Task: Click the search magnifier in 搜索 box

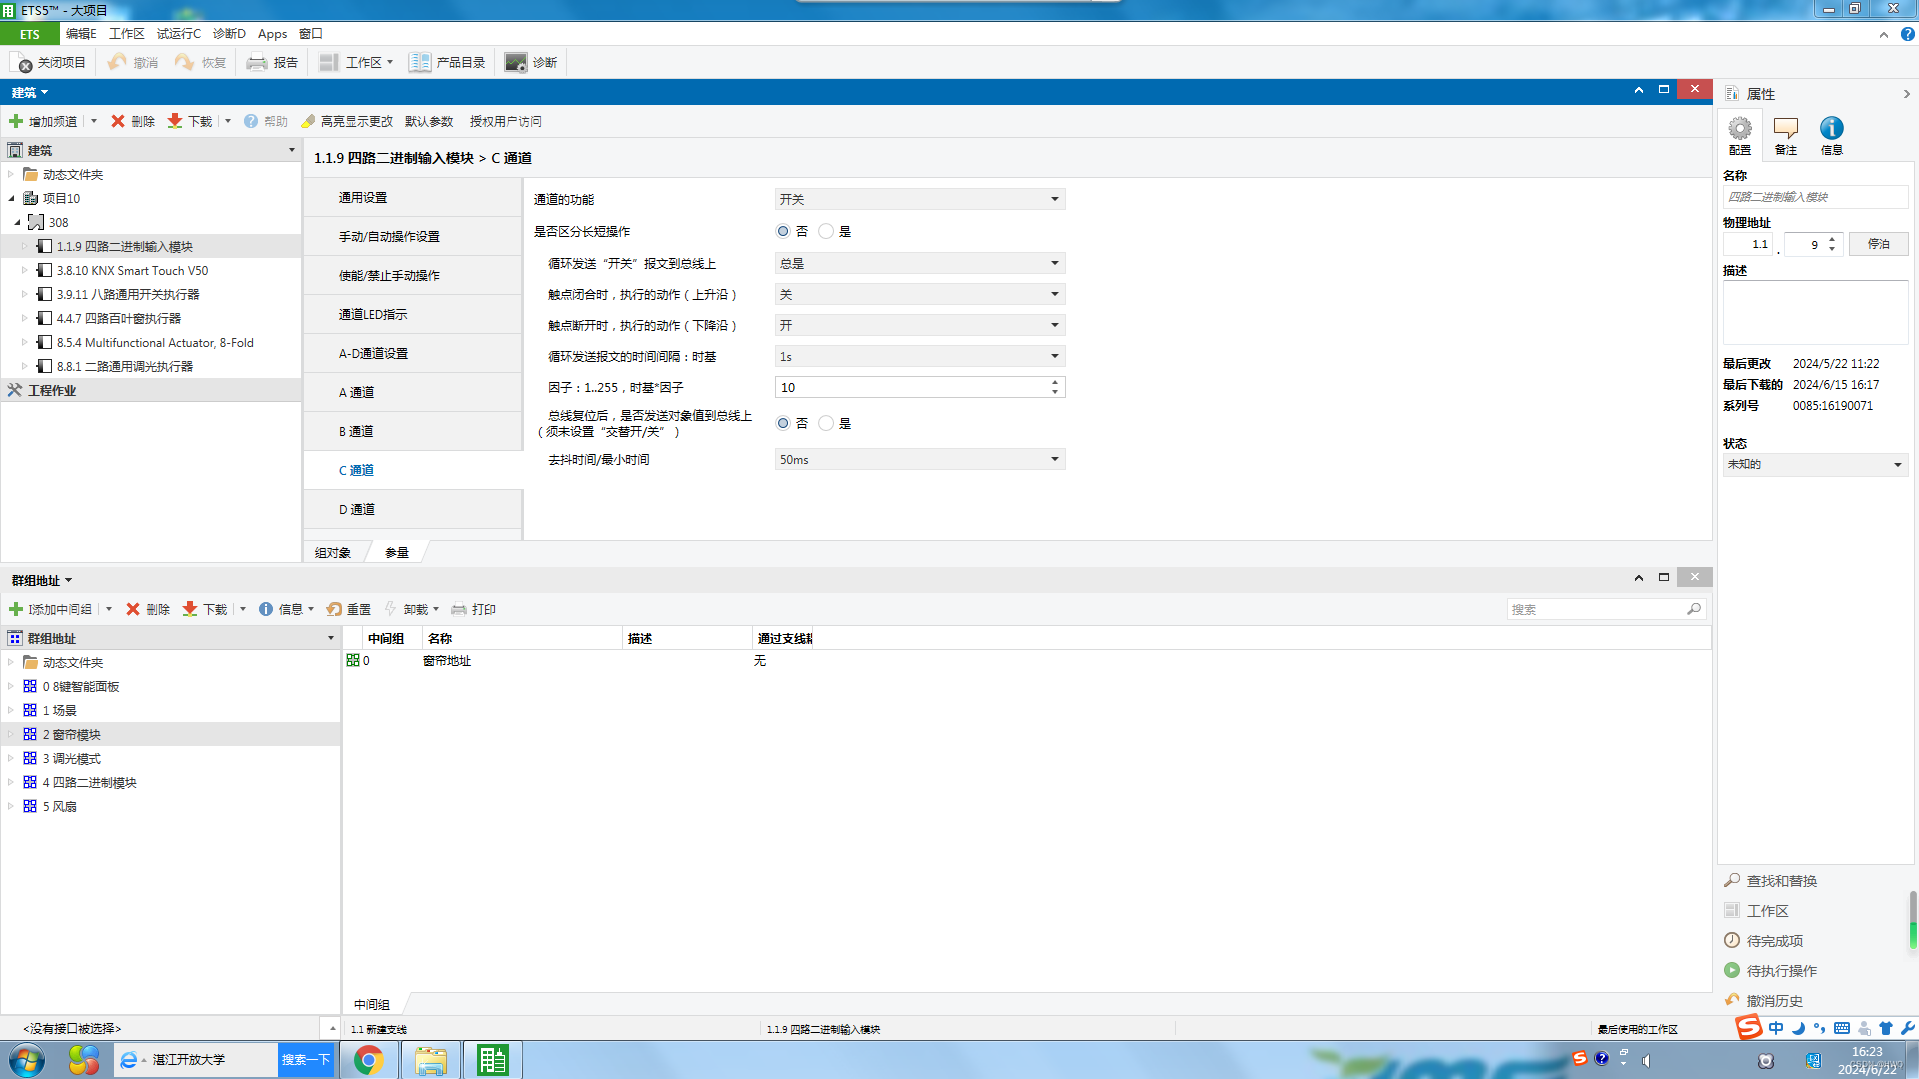Action: coord(1693,609)
